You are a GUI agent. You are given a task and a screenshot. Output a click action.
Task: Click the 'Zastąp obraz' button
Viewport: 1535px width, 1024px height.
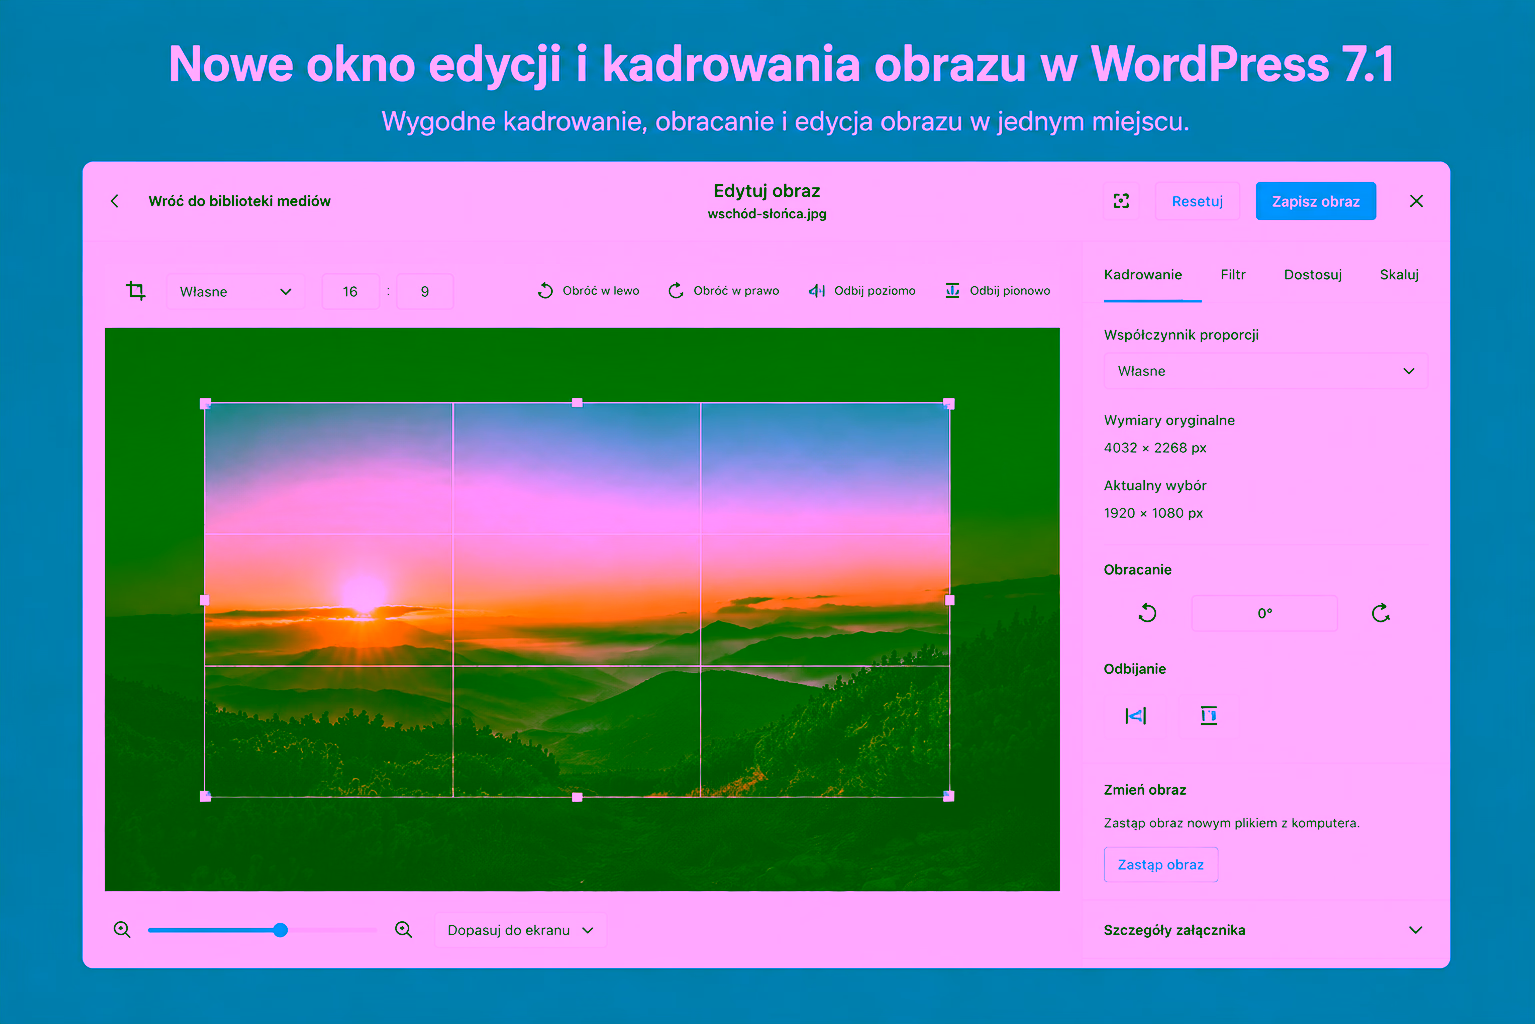click(1161, 865)
